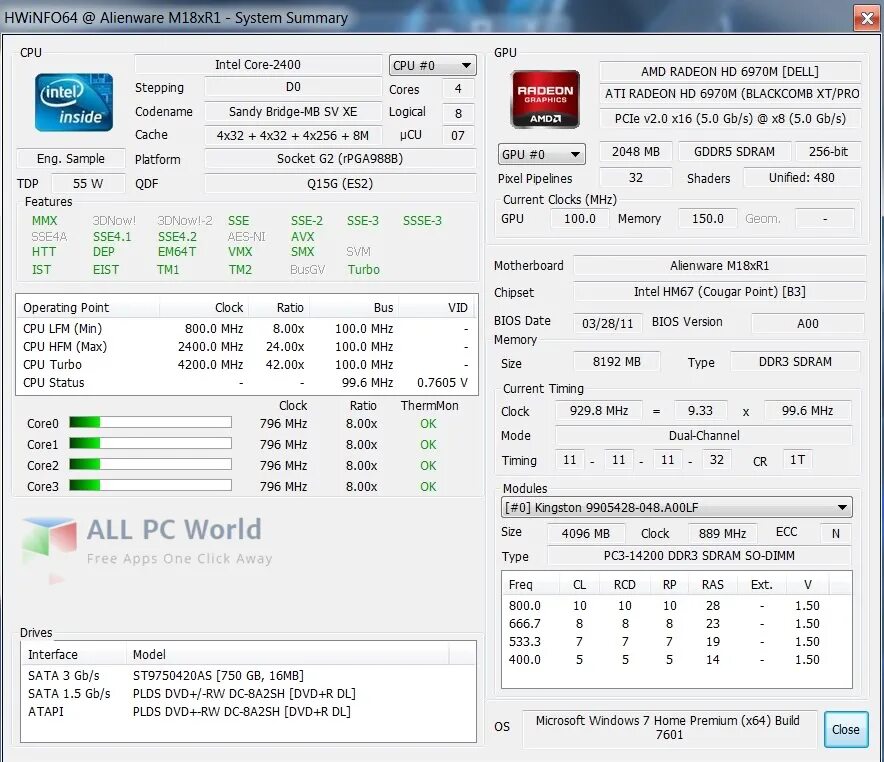Viewport: 884px width, 762px height.
Task: Select the CPU LFM (Min) row
Action: (x=246, y=329)
